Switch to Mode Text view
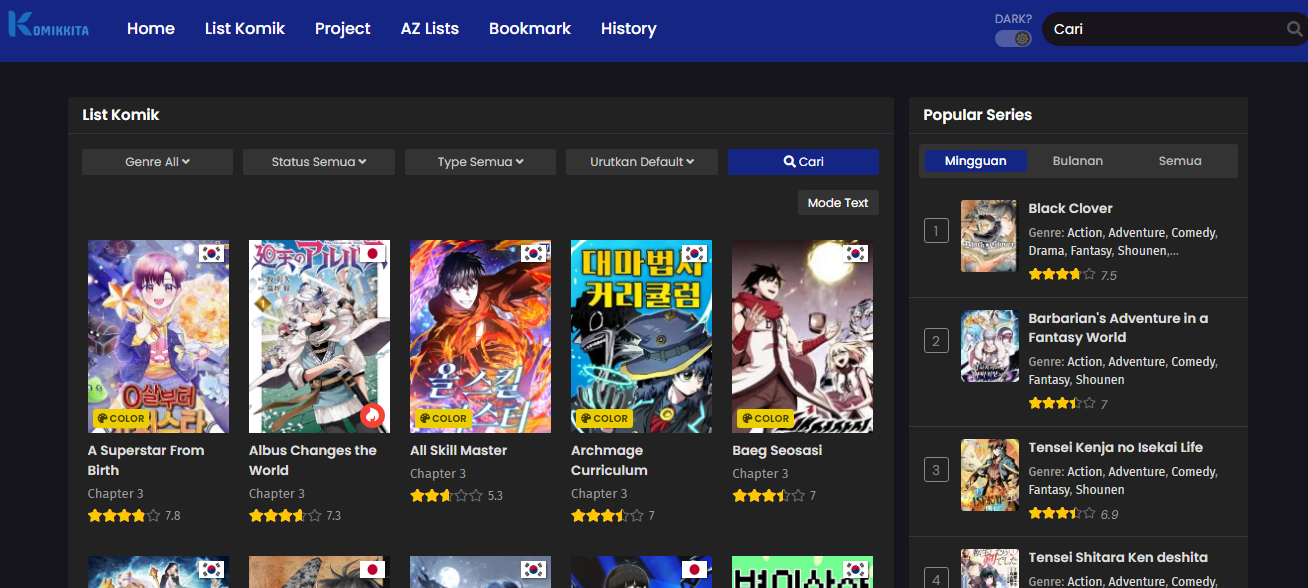Screen dimensions: 1308x588 click(838, 203)
